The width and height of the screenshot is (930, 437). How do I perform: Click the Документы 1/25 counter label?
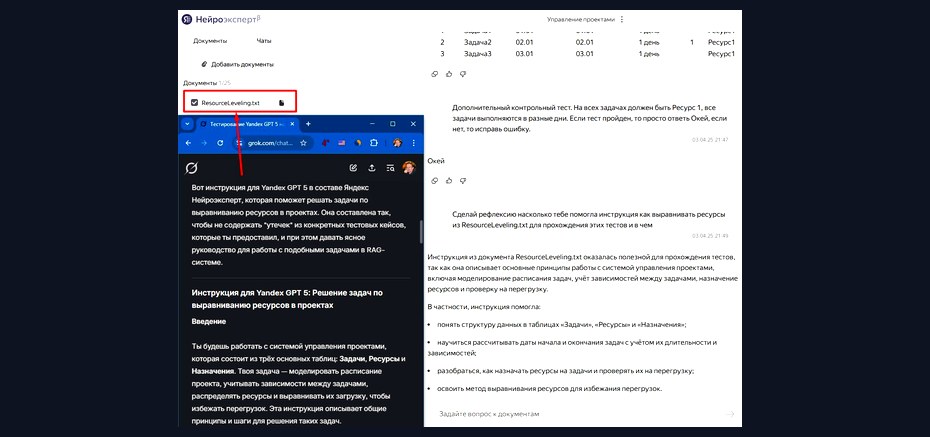point(207,83)
